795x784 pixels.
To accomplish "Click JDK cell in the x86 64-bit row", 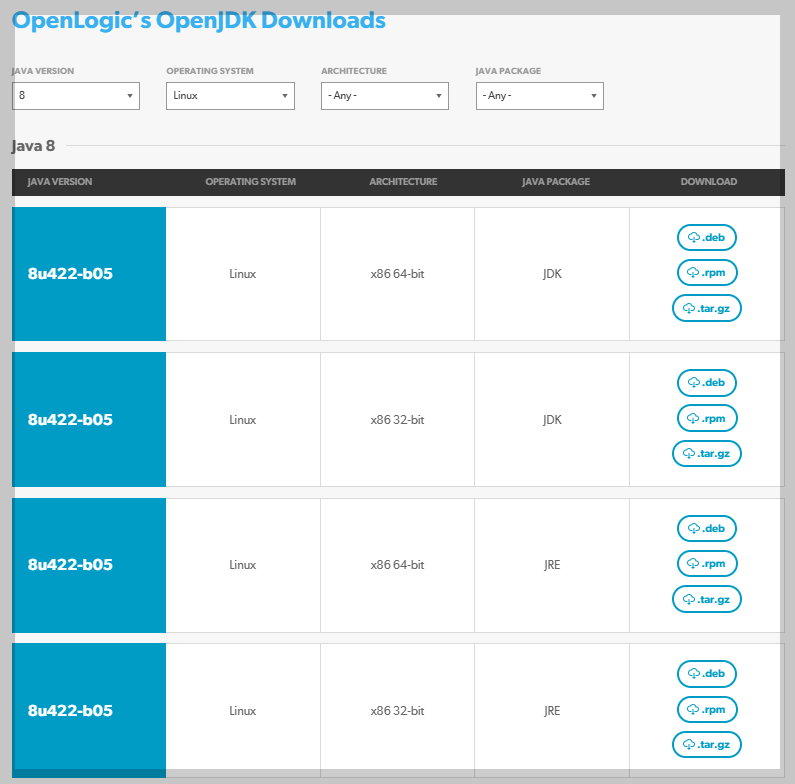I will click(552, 274).
